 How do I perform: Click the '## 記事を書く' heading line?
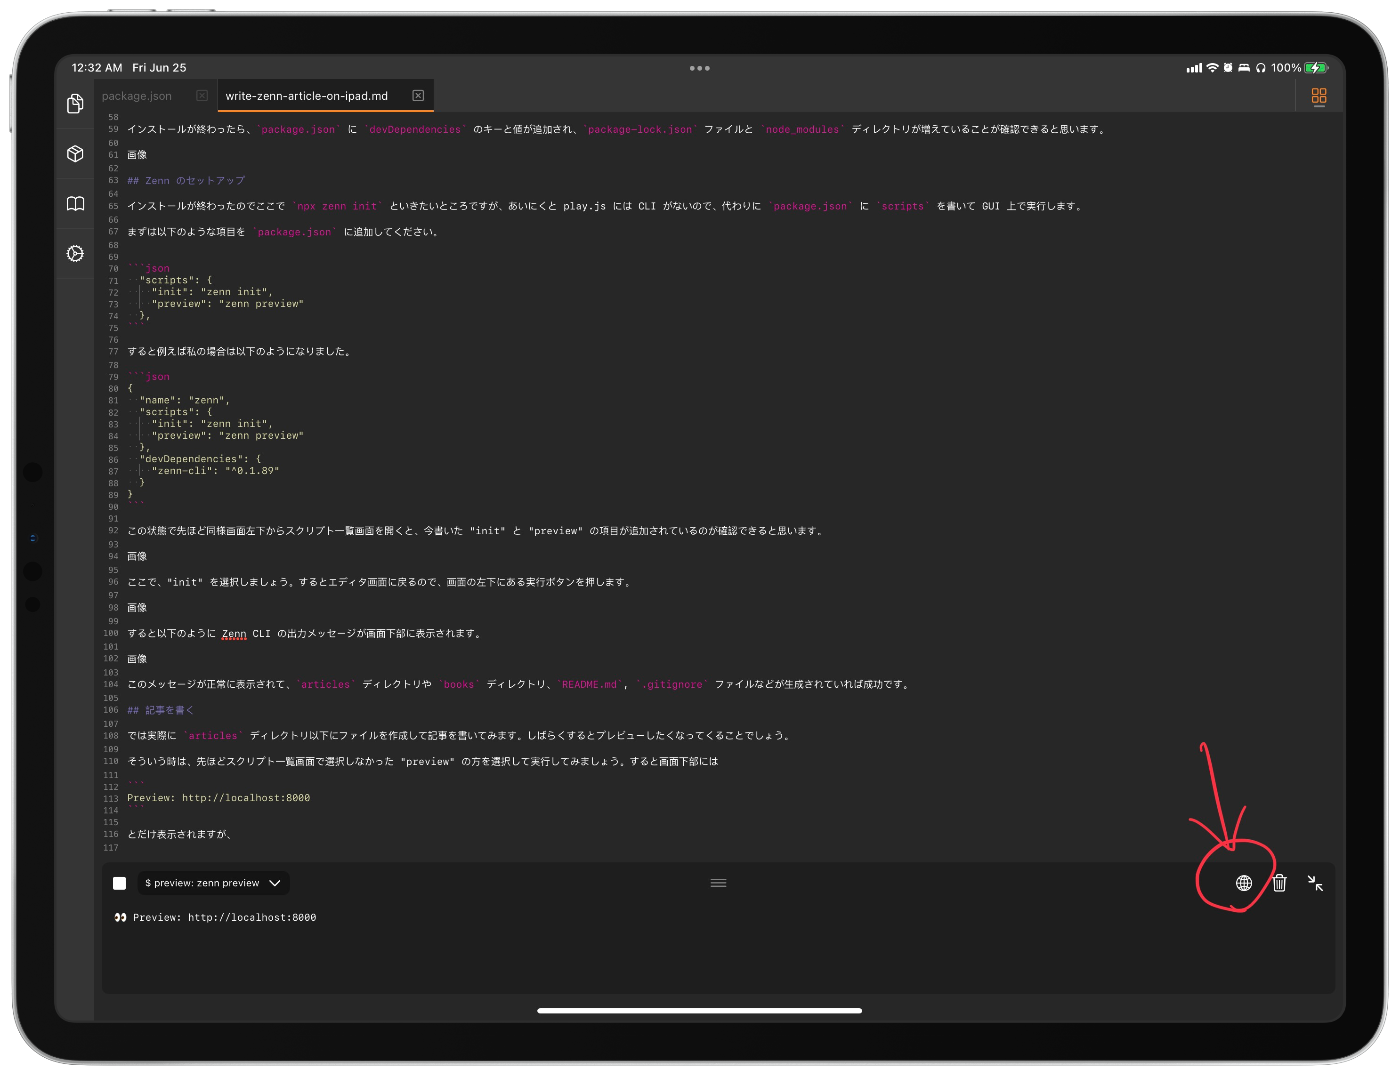160,710
